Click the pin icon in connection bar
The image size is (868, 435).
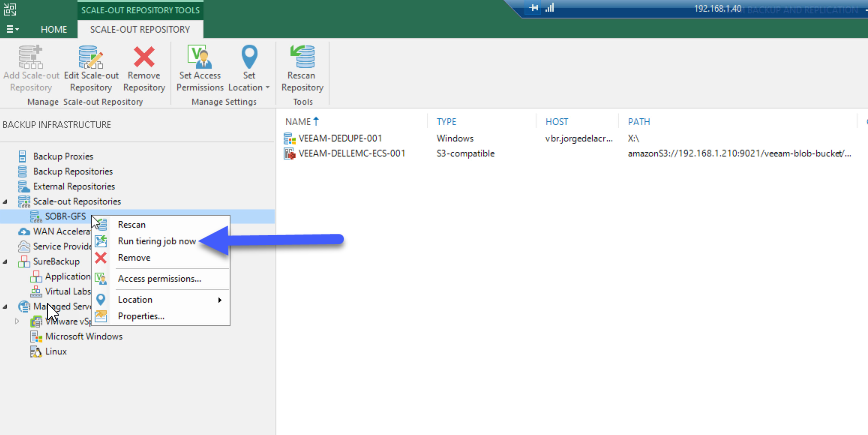[x=533, y=8]
